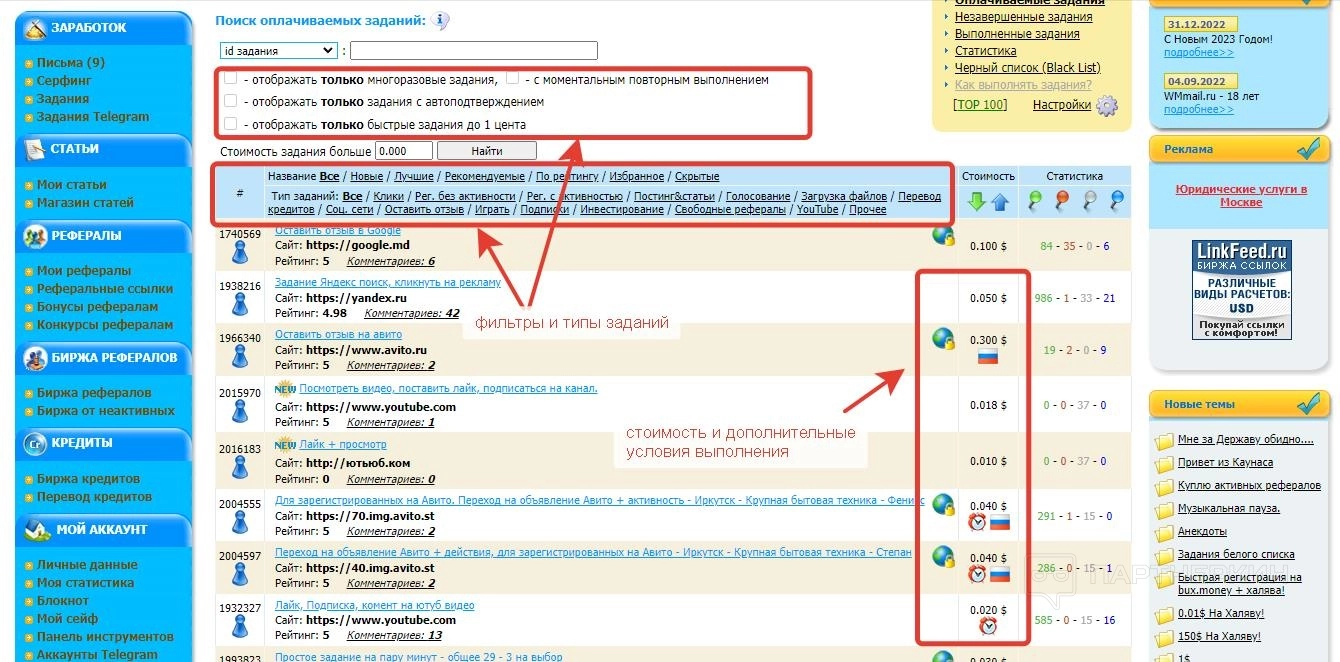Open the id задания search-type dropdown
The width and height of the screenshot is (1340, 662).
tap(279, 50)
